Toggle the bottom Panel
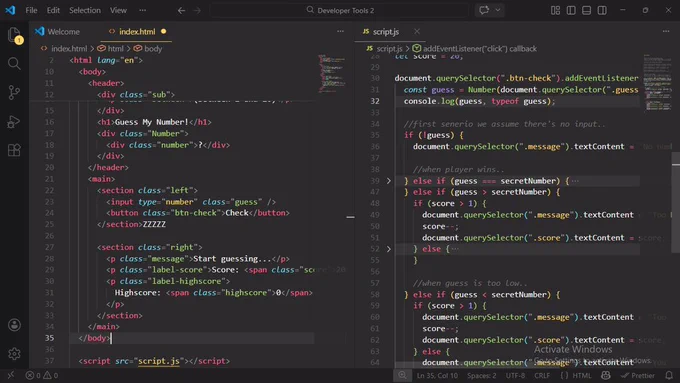The image size is (680, 383). coord(586,10)
